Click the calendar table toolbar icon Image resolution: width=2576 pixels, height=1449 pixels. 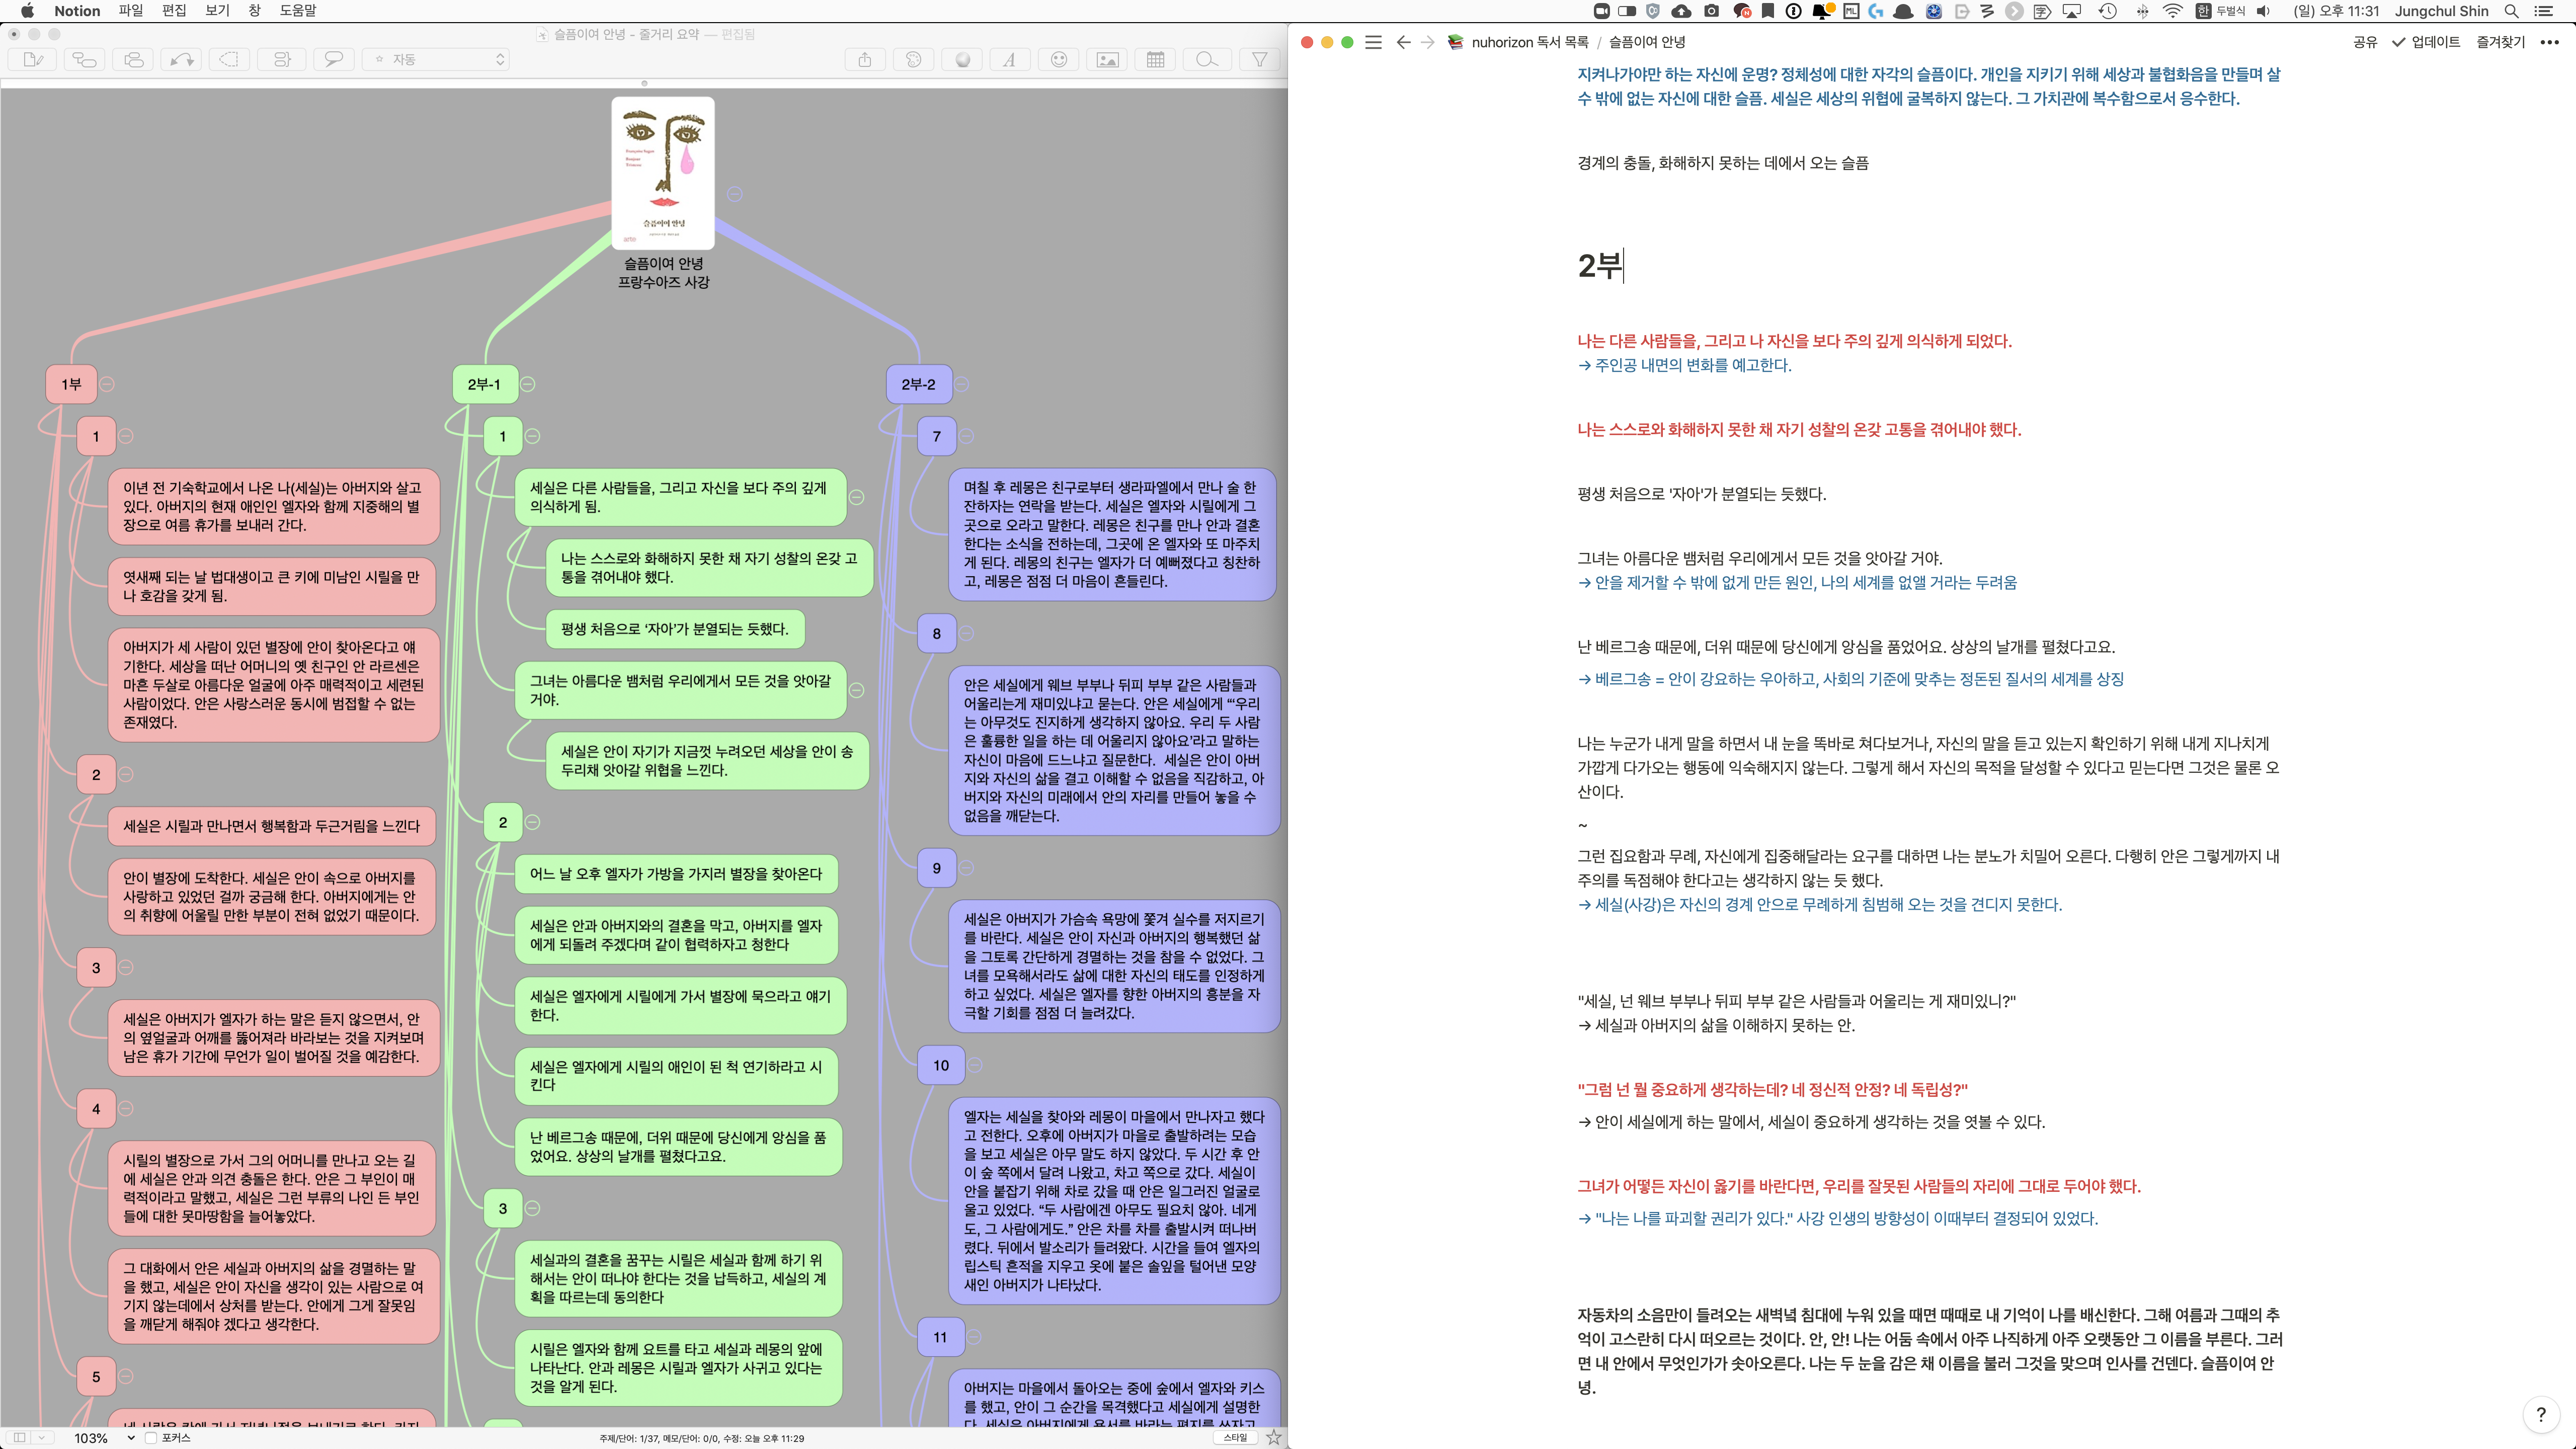[1155, 60]
